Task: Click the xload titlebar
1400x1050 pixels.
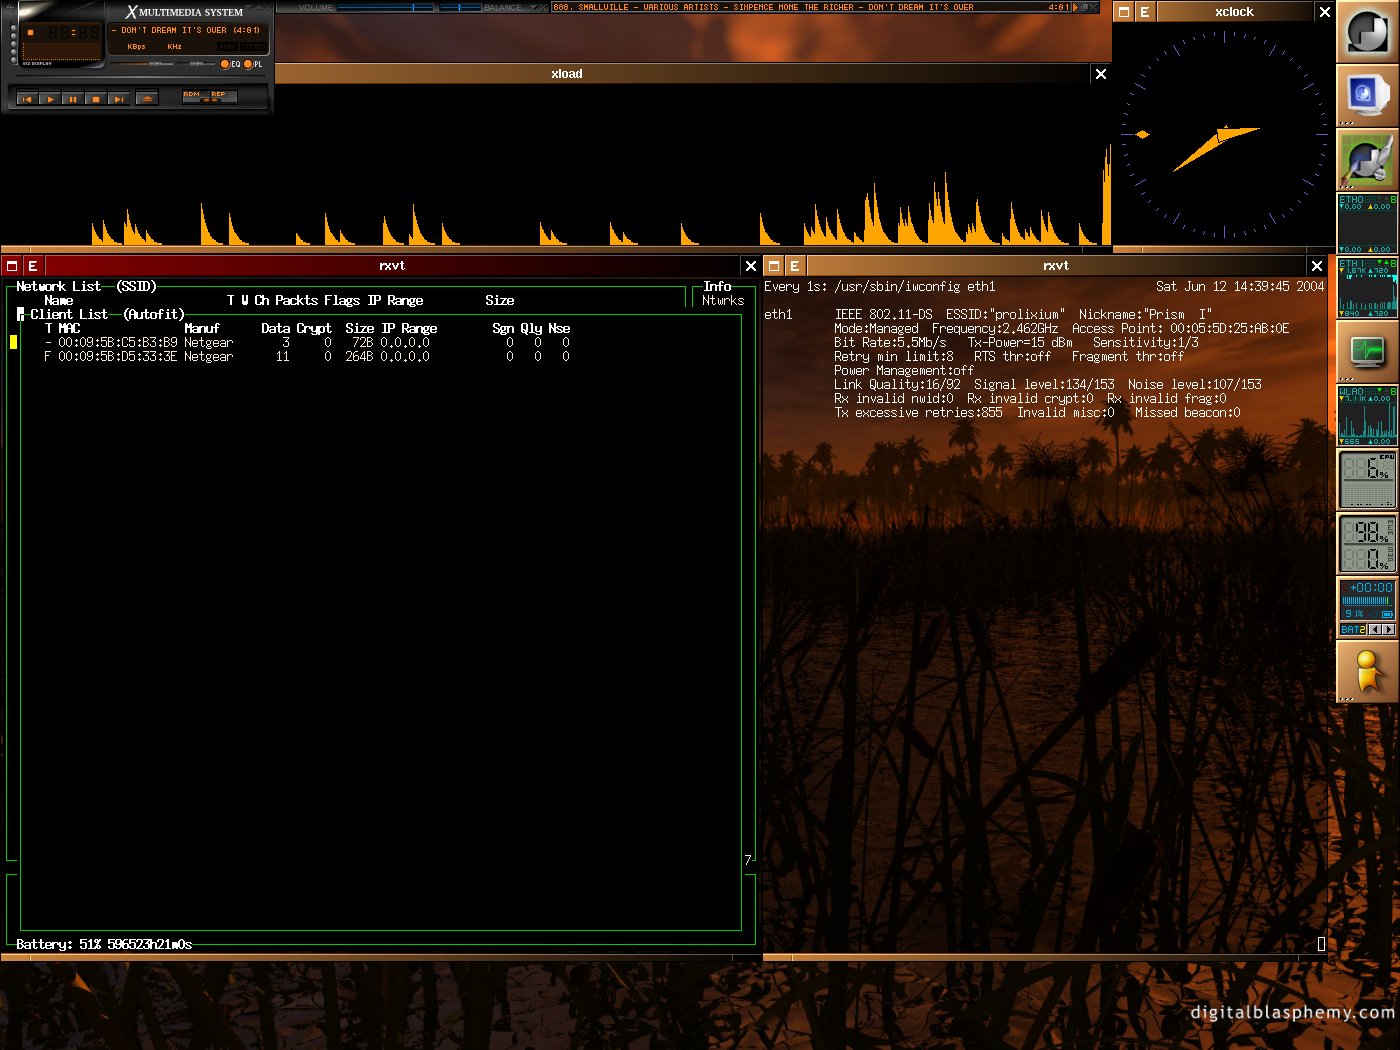Action: pyautogui.click(x=566, y=74)
